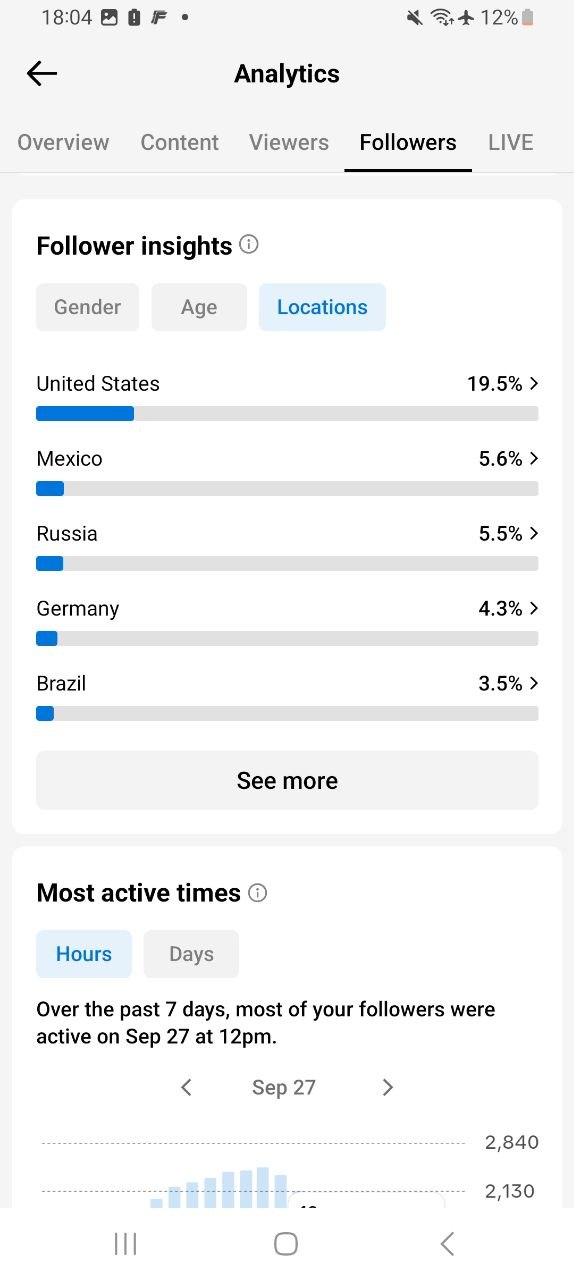Tap tallest bar in activity chart

pyautogui.click(x=263, y=1187)
